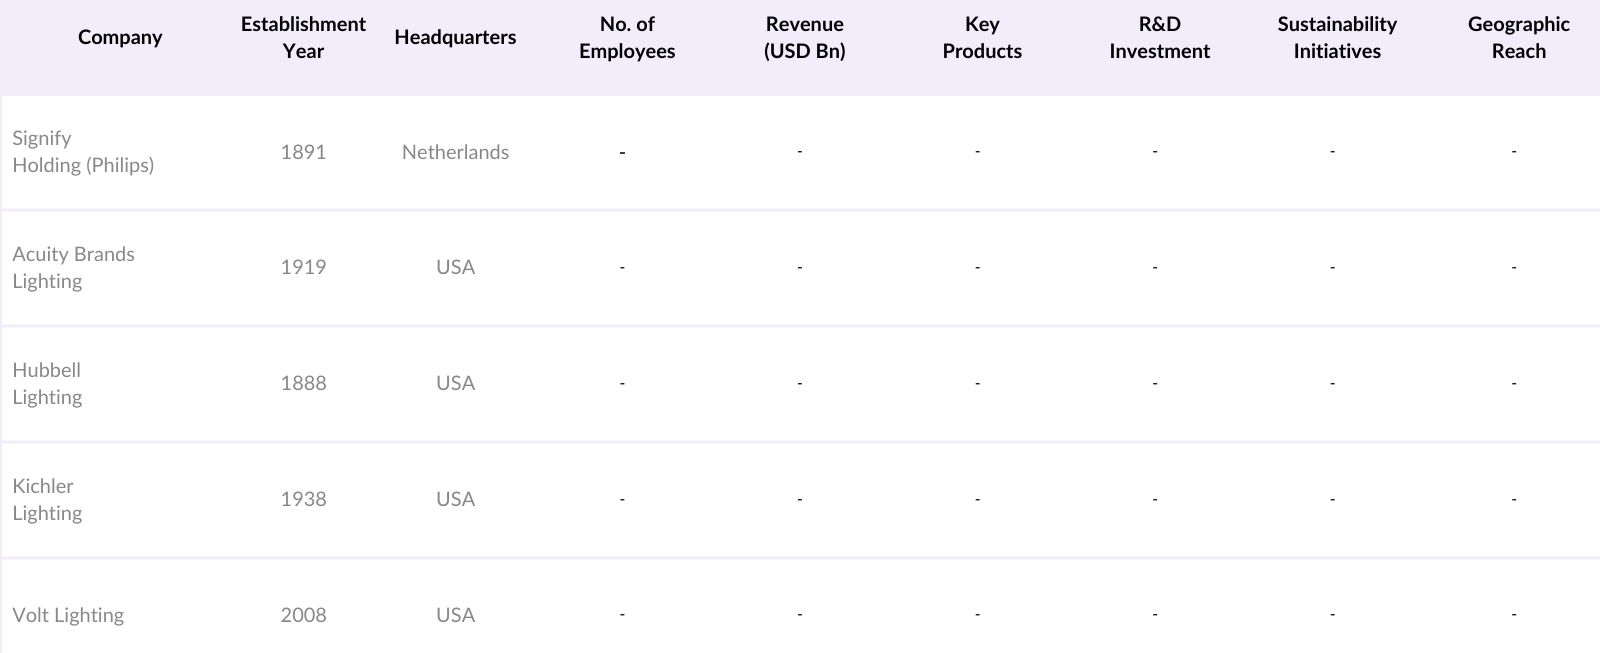Select the R&D Investment column header
This screenshot has width=1600, height=653.
1159,38
